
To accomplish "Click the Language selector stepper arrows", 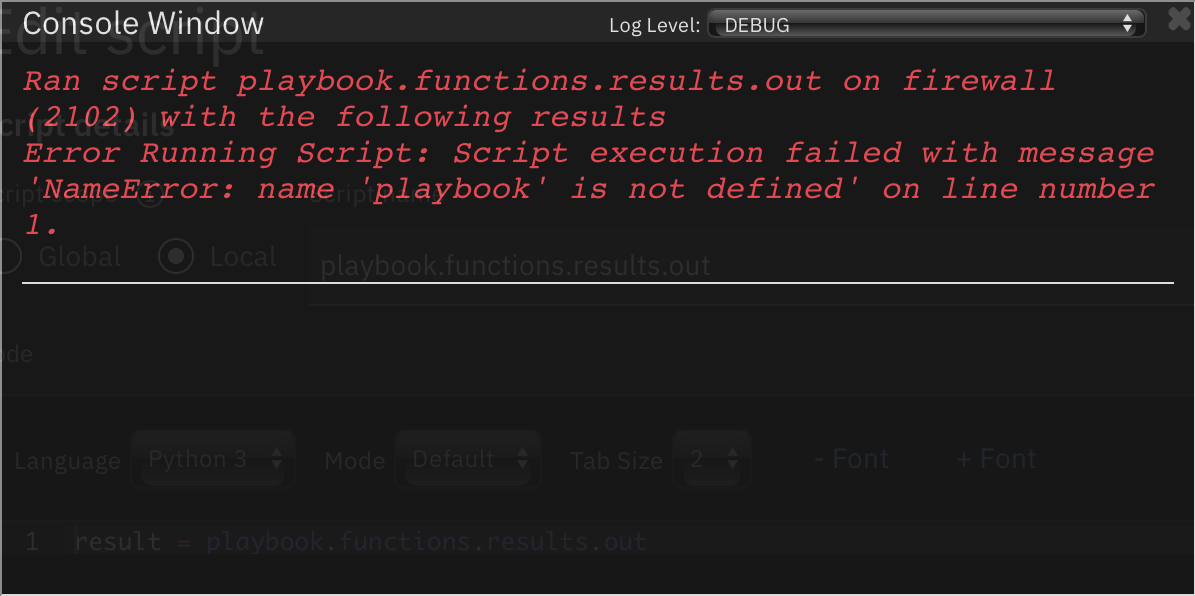I will [277, 459].
